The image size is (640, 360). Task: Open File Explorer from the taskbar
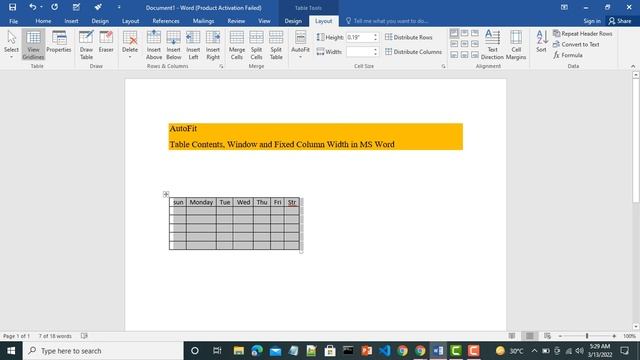pos(239,351)
